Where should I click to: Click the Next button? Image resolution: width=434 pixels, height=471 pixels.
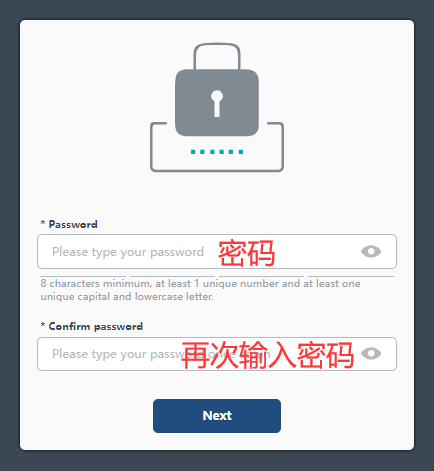coord(217,416)
